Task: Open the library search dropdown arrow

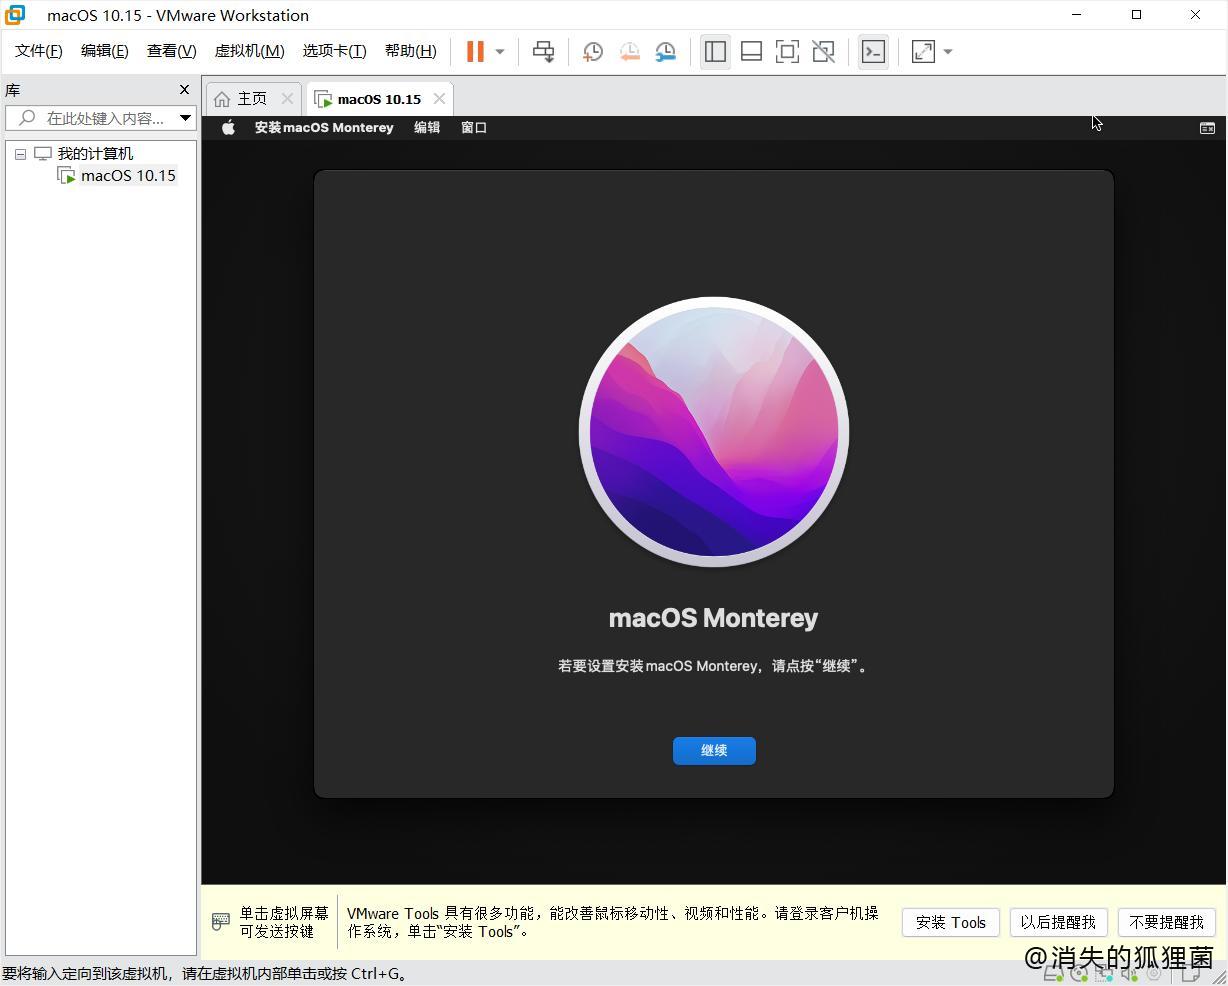Action: click(185, 118)
